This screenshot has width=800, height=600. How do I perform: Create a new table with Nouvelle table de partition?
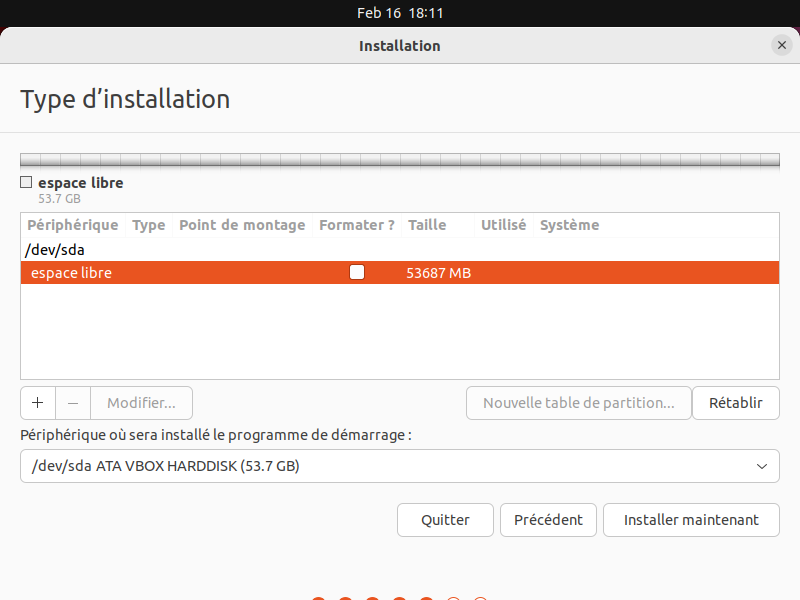tap(578, 403)
